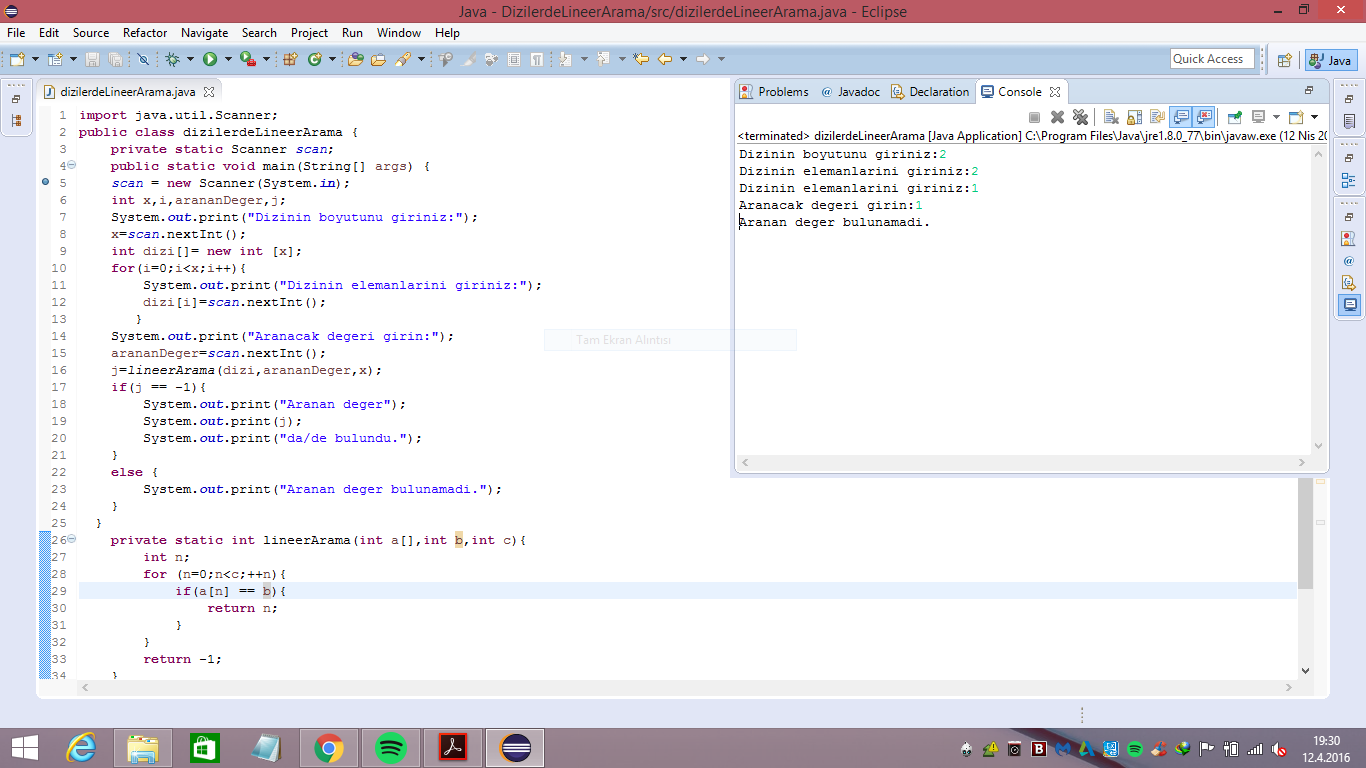Click the Run Last Tool external tools icon

[248, 59]
